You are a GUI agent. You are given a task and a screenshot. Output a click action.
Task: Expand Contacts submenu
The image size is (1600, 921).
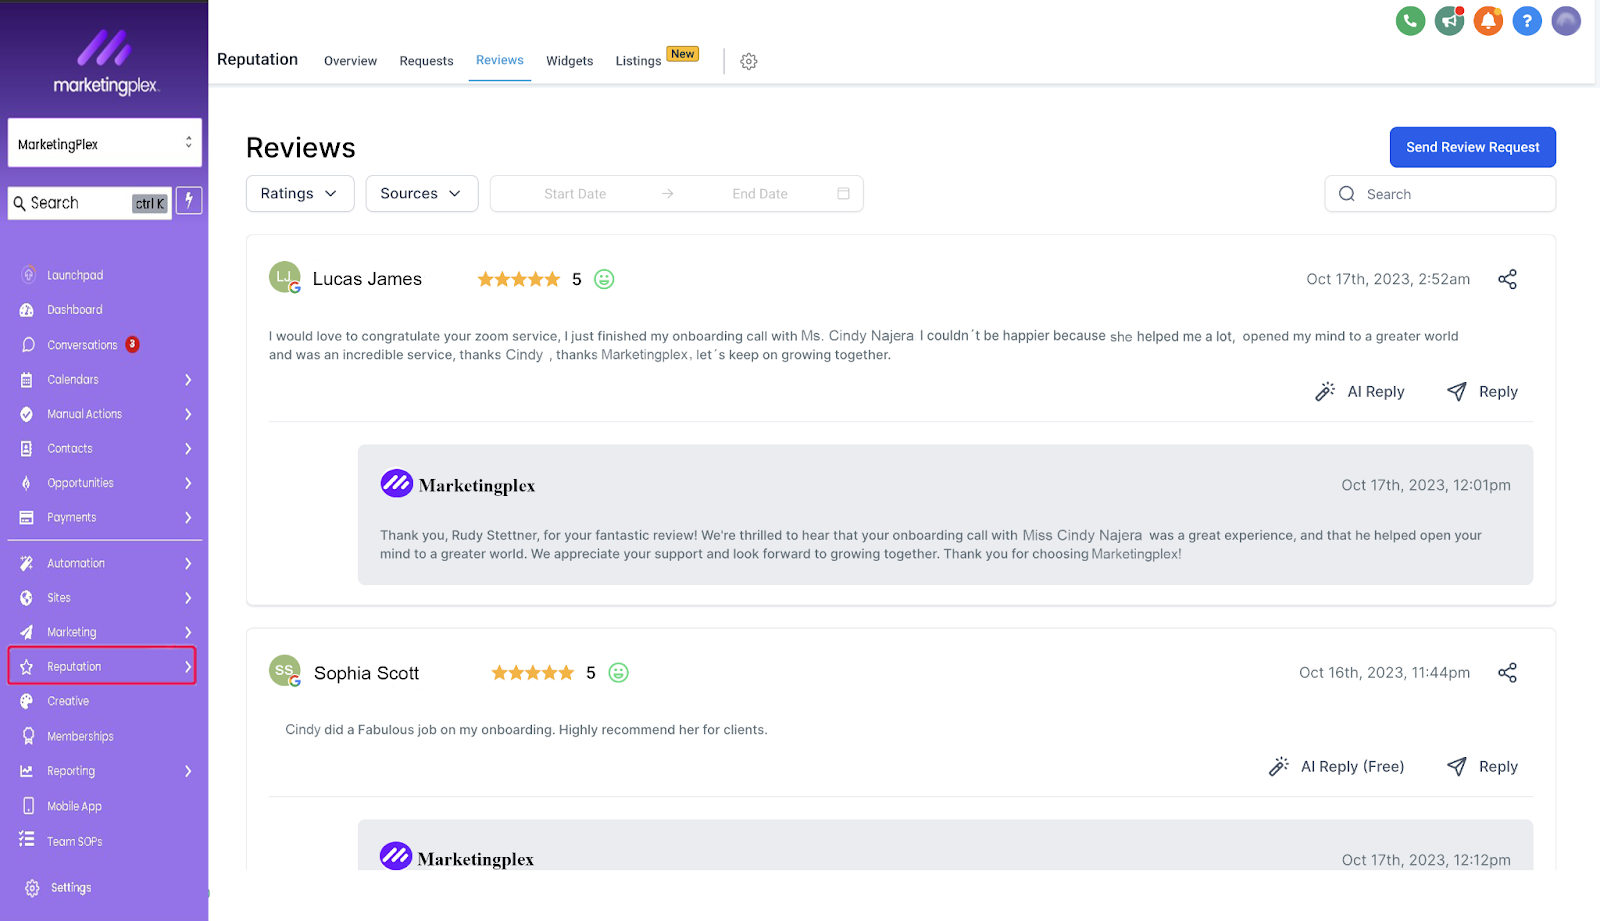click(x=188, y=449)
